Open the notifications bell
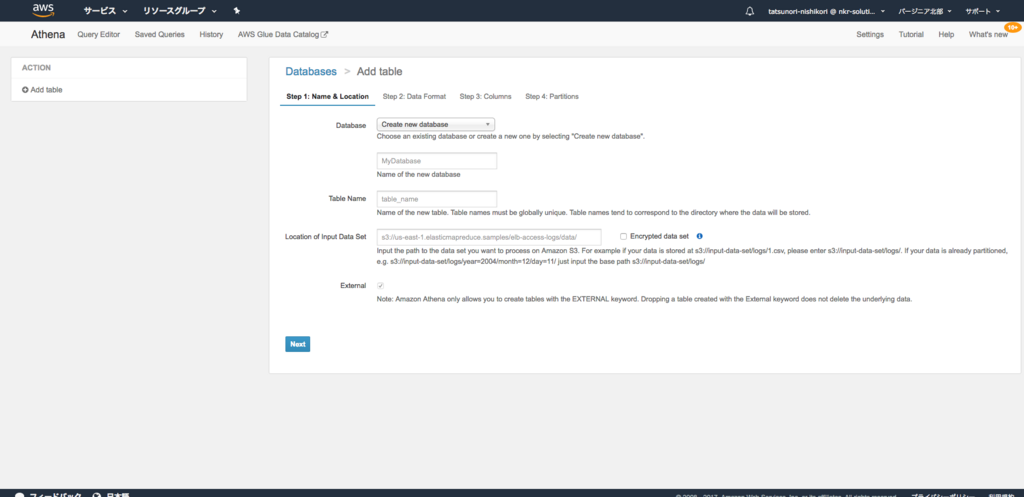Viewport: 1024px width, 497px height. 750,11
